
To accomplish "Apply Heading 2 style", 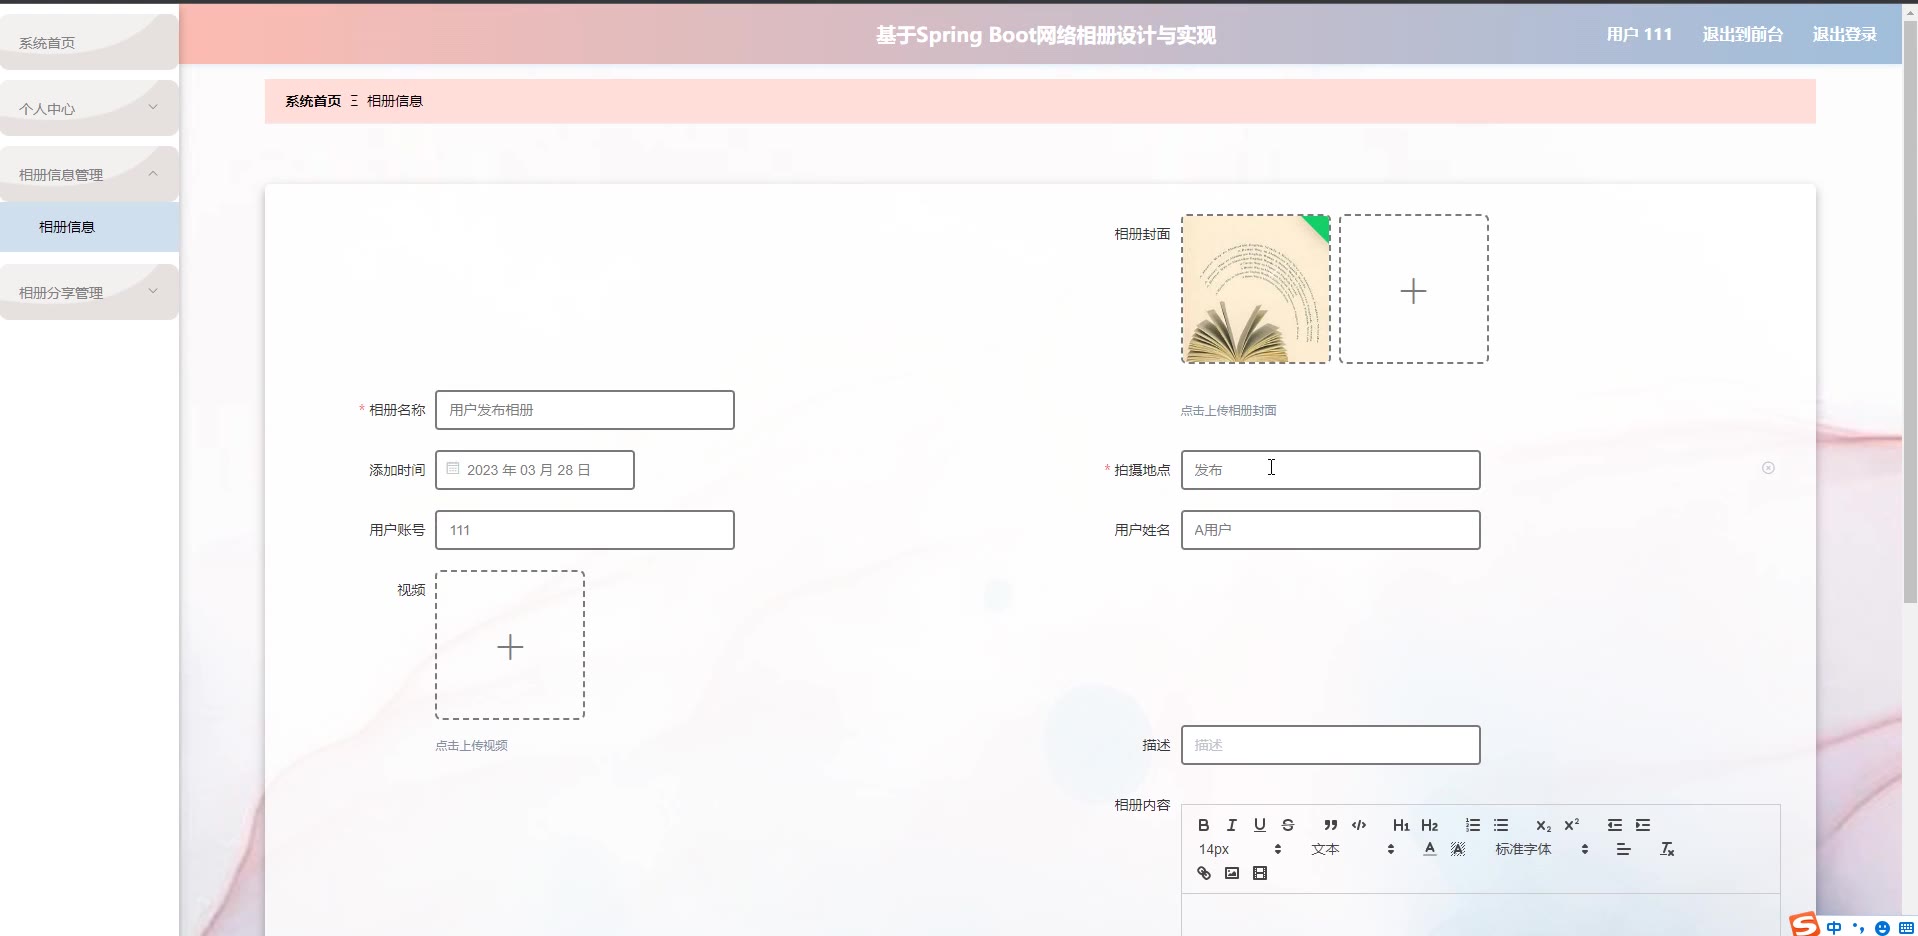I will tap(1430, 825).
